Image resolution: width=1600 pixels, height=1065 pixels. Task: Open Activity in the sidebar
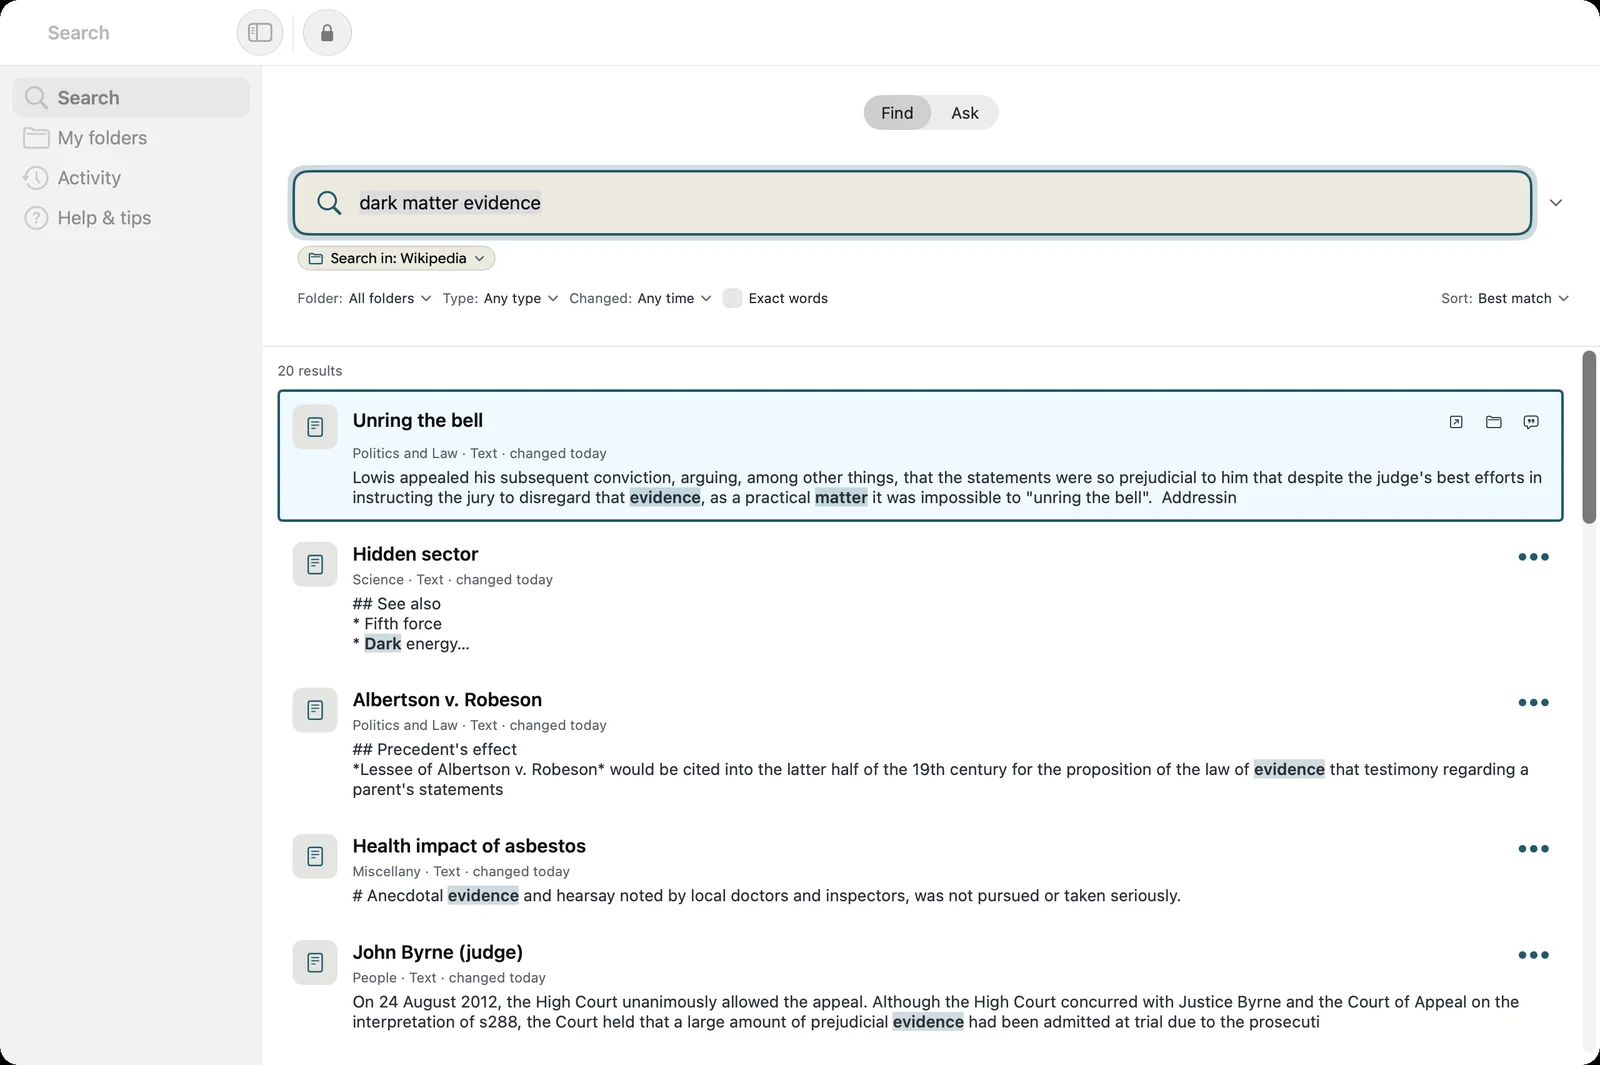131,178
